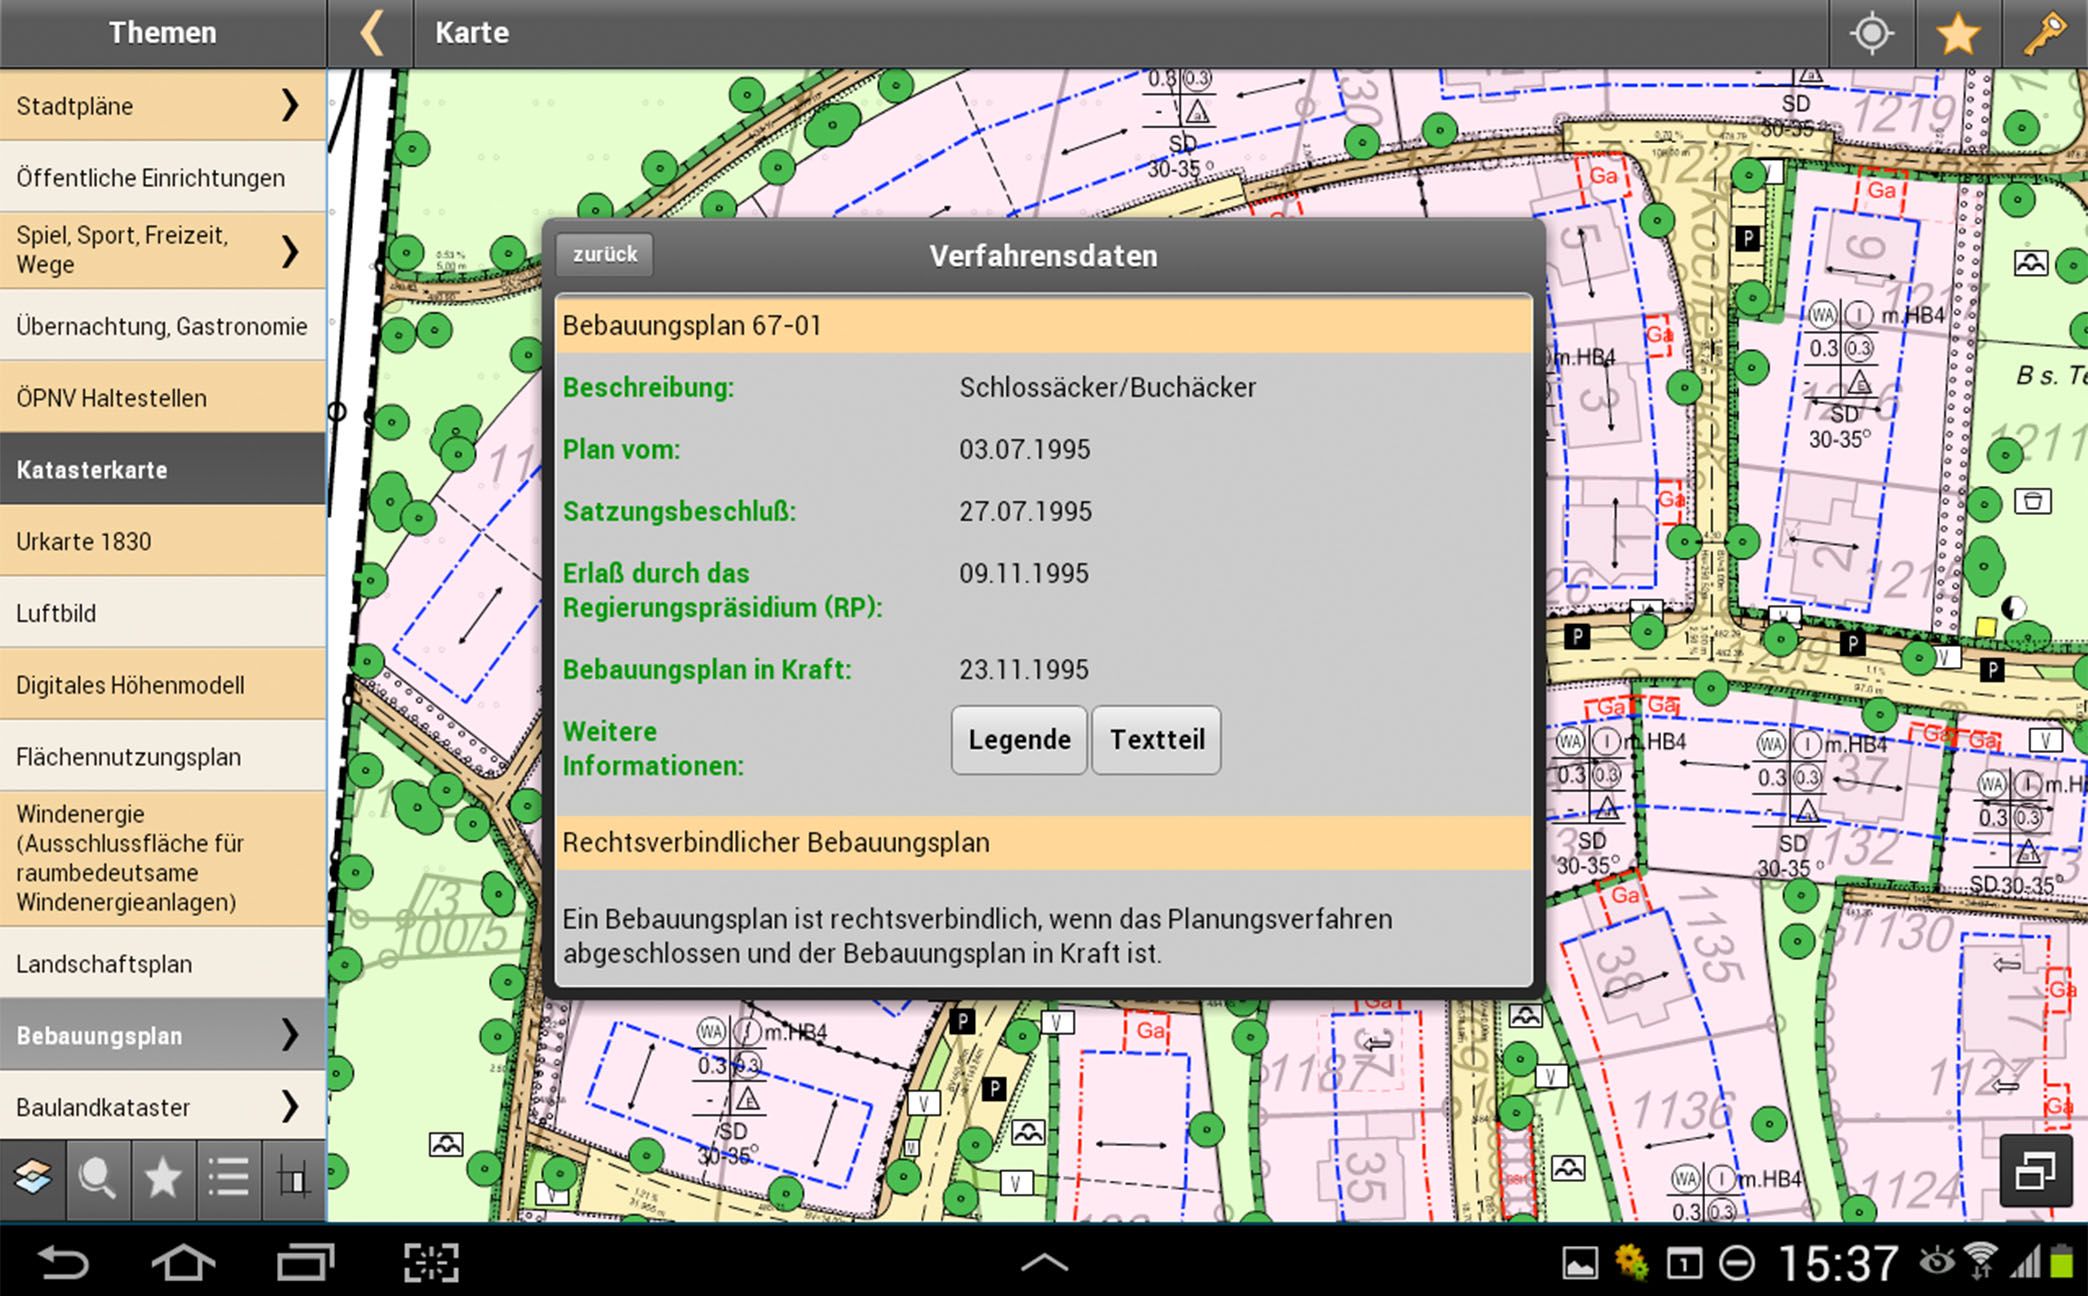Tap the gold star bookmark icon
This screenshot has width=2088, height=1296.
pyautogui.click(x=1957, y=34)
